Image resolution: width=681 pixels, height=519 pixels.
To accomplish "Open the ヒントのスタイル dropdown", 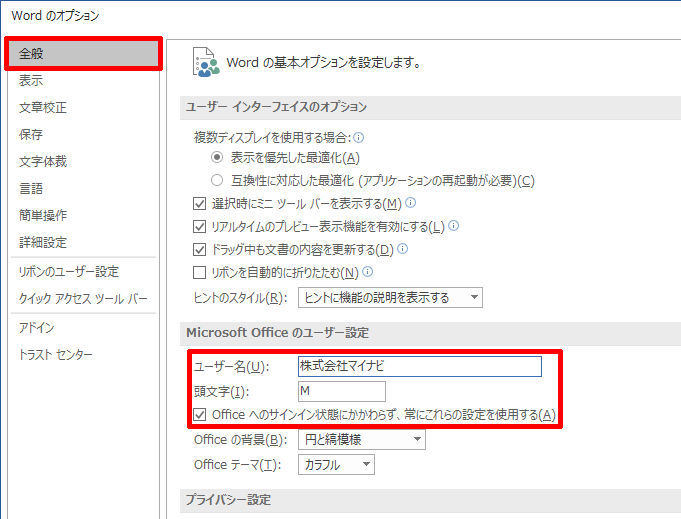I will (x=390, y=298).
